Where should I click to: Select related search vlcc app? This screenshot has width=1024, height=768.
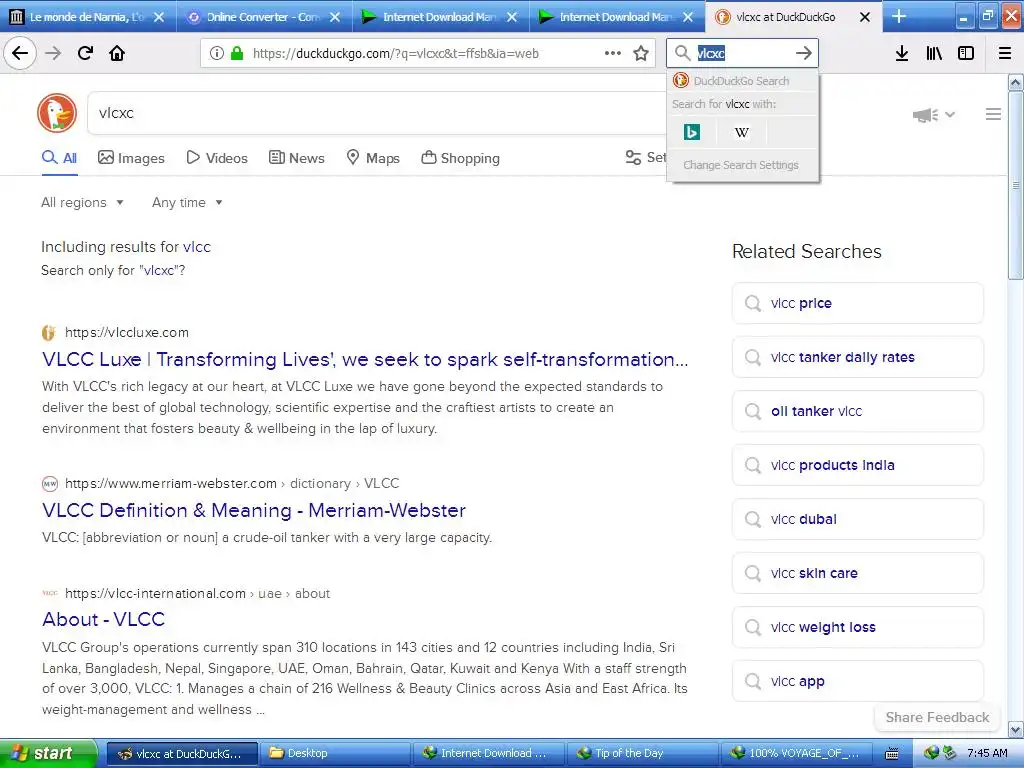tap(857, 681)
